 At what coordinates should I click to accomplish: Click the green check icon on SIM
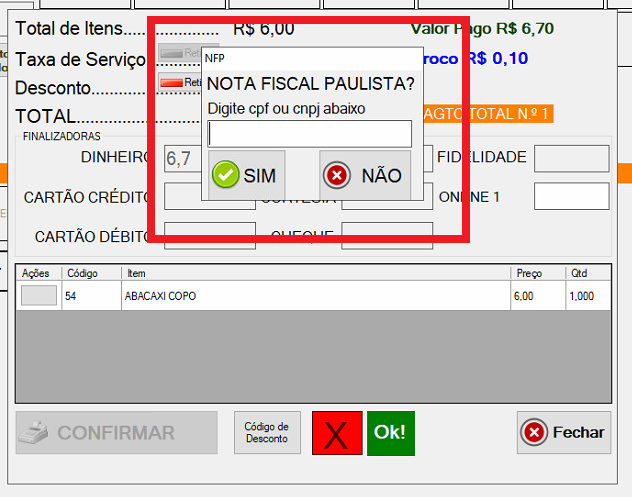coord(225,175)
